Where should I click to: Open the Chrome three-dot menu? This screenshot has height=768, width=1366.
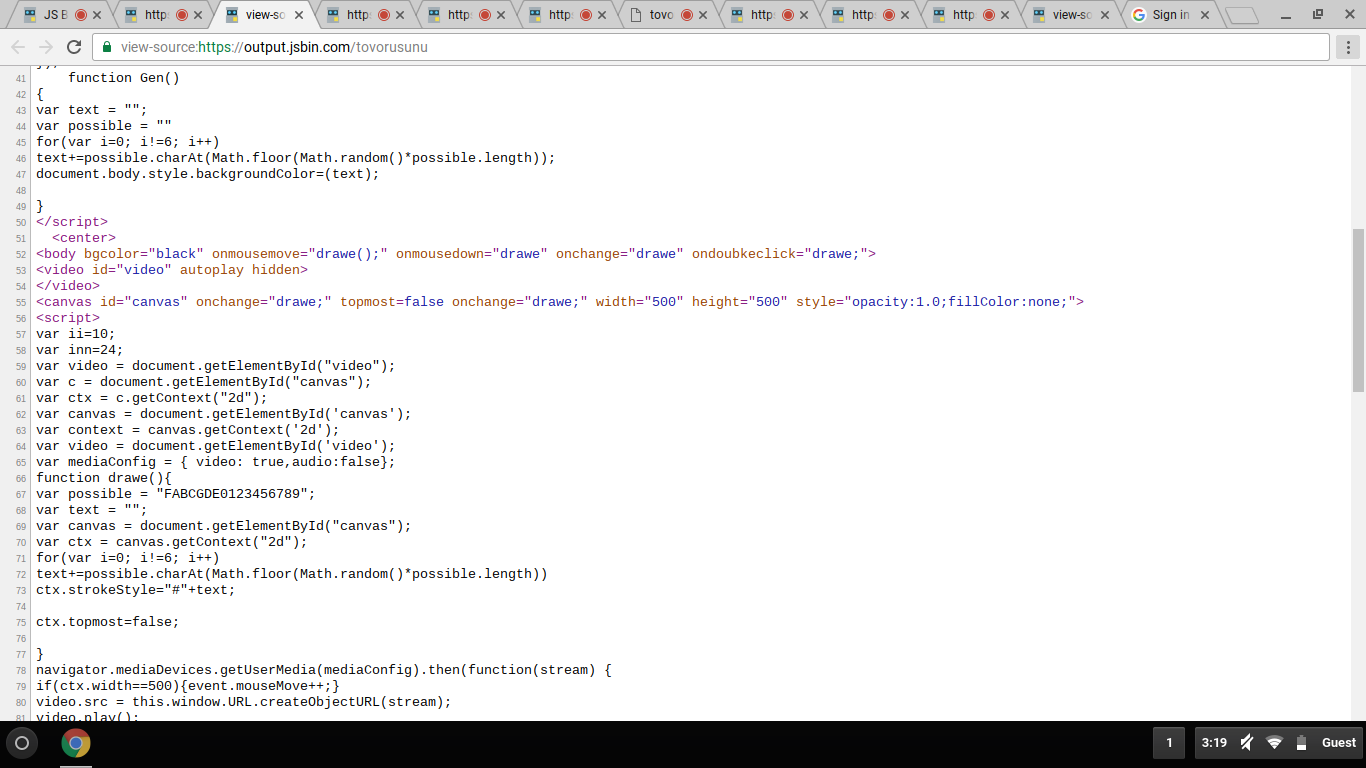[1347, 47]
